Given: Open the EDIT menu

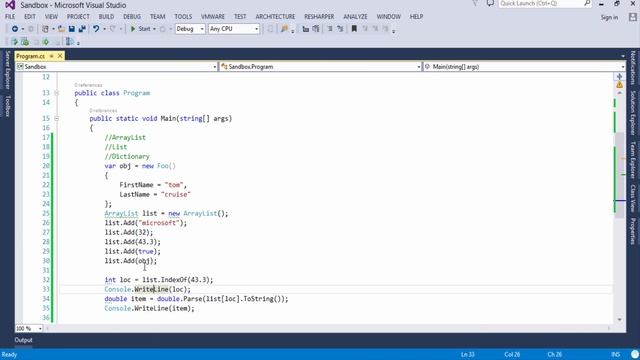Looking at the screenshot, I should [30, 17].
